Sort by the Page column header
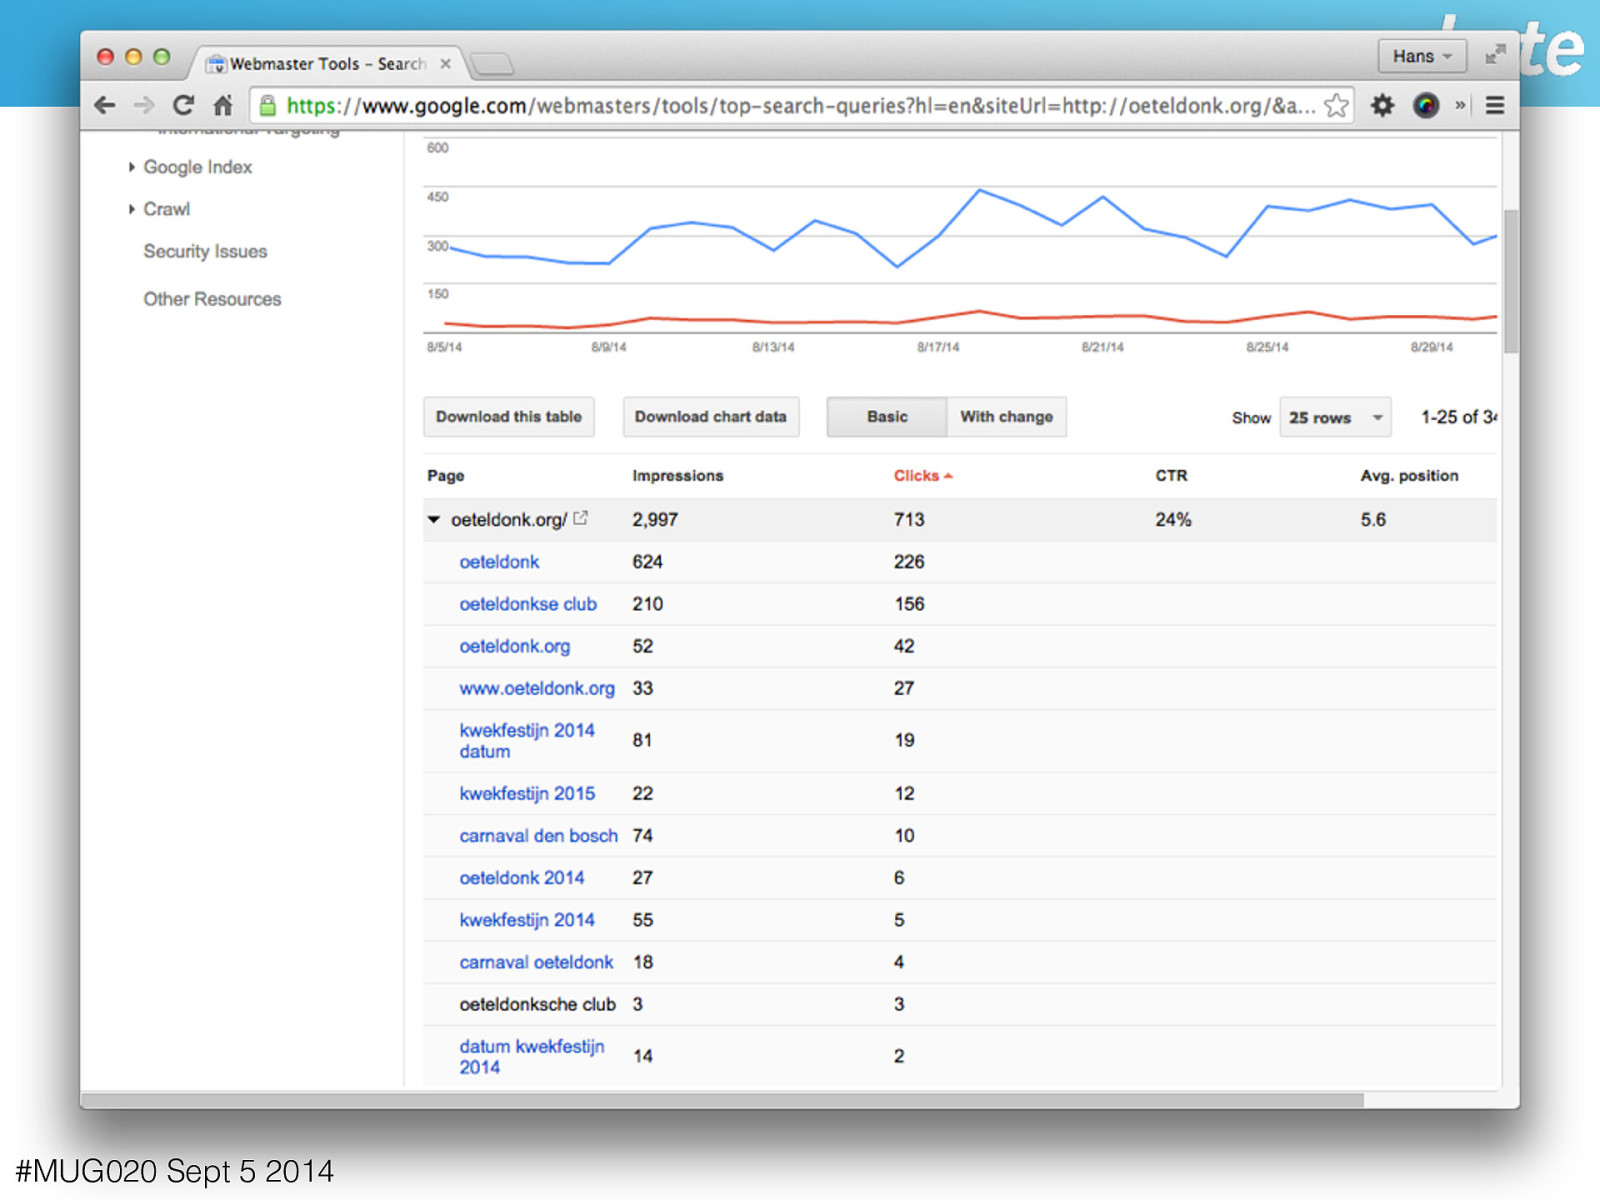 [445, 476]
